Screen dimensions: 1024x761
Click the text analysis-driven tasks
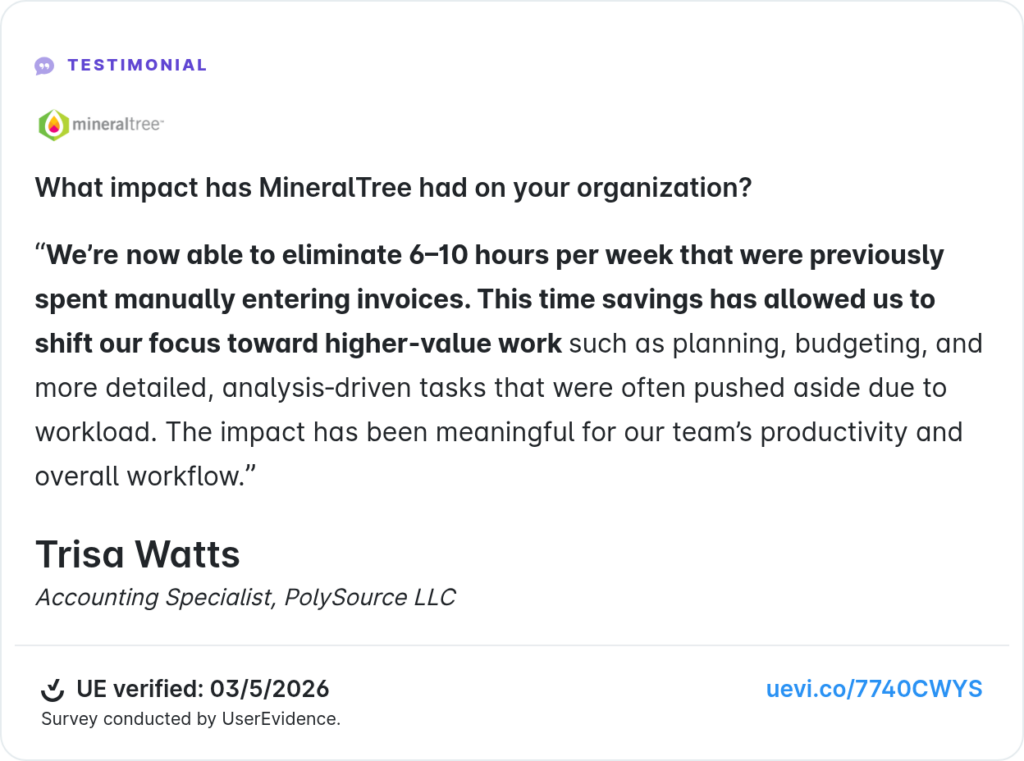pos(354,388)
